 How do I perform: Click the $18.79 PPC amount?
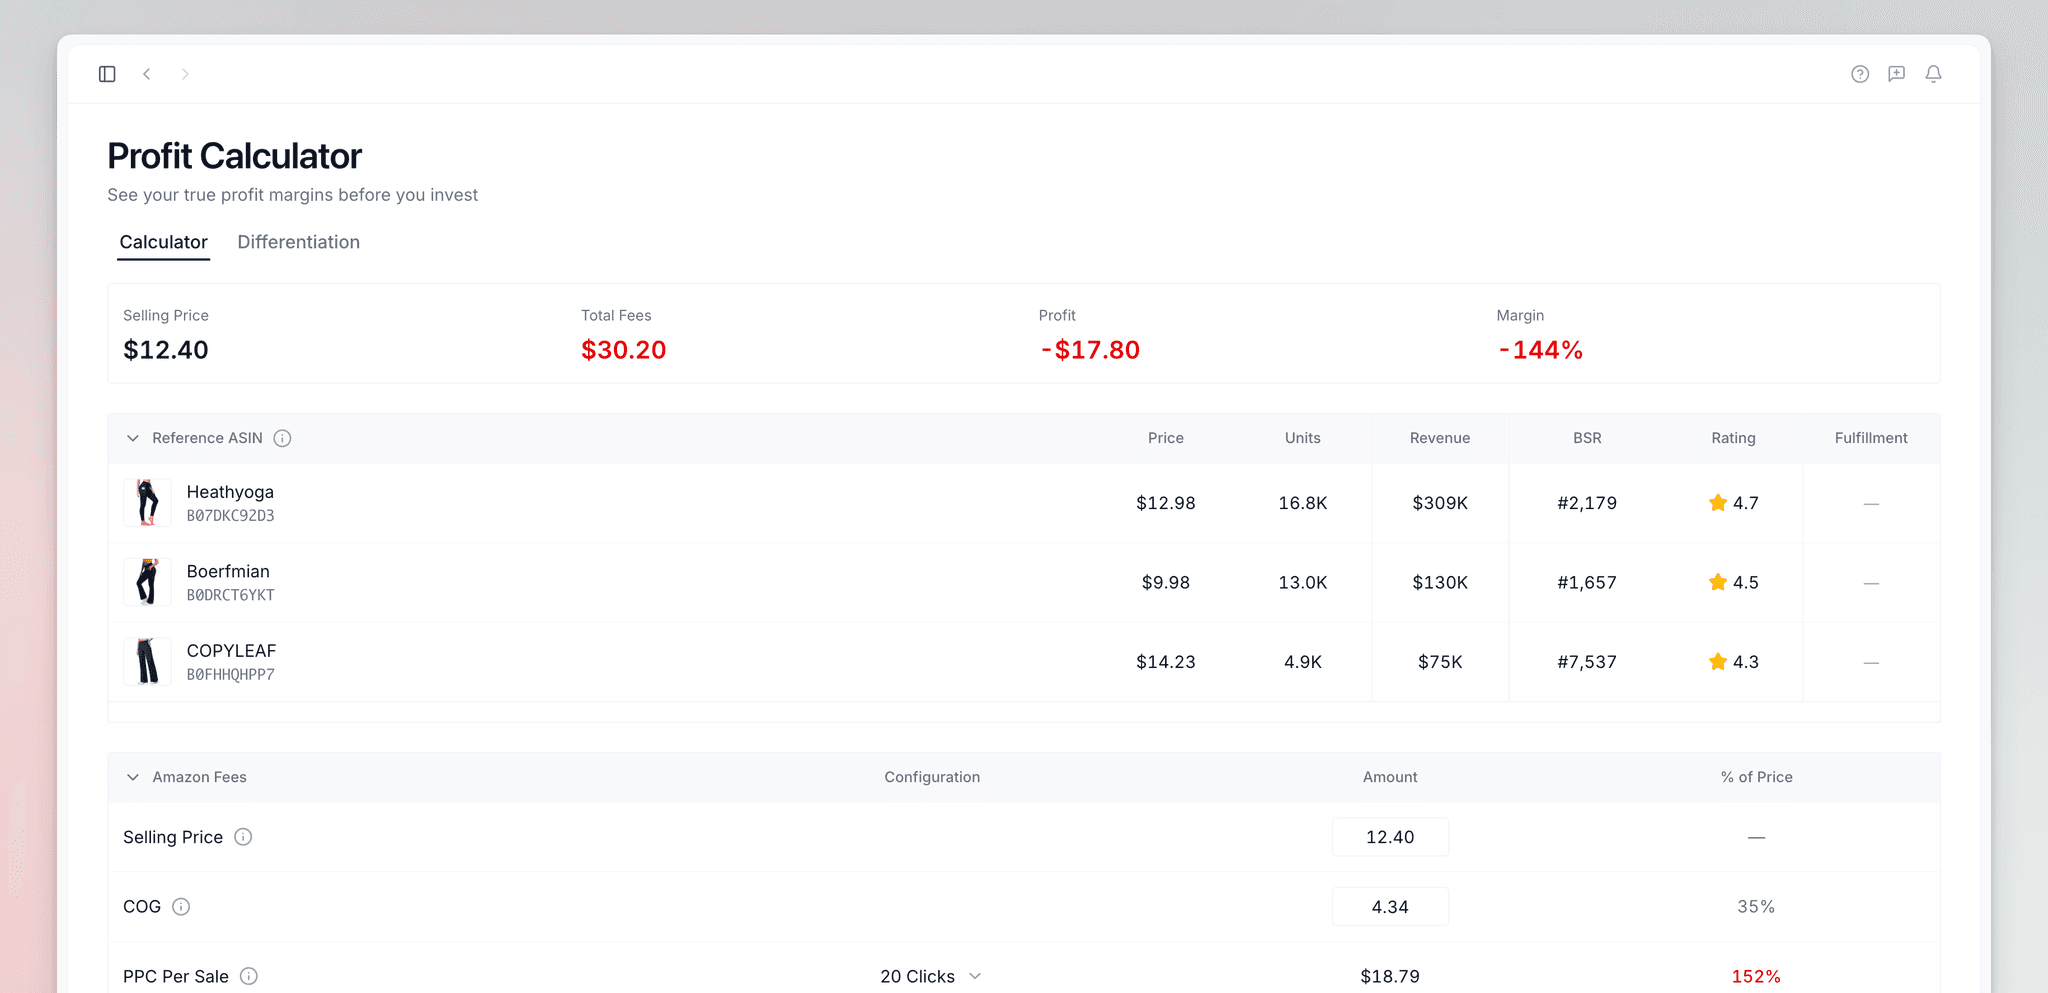coord(1390,976)
